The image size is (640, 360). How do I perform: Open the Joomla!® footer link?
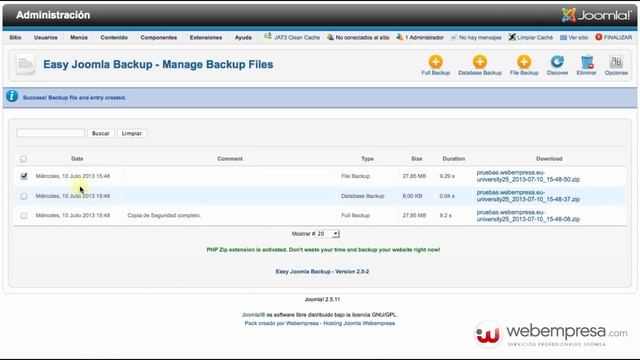tap(253, 315)
